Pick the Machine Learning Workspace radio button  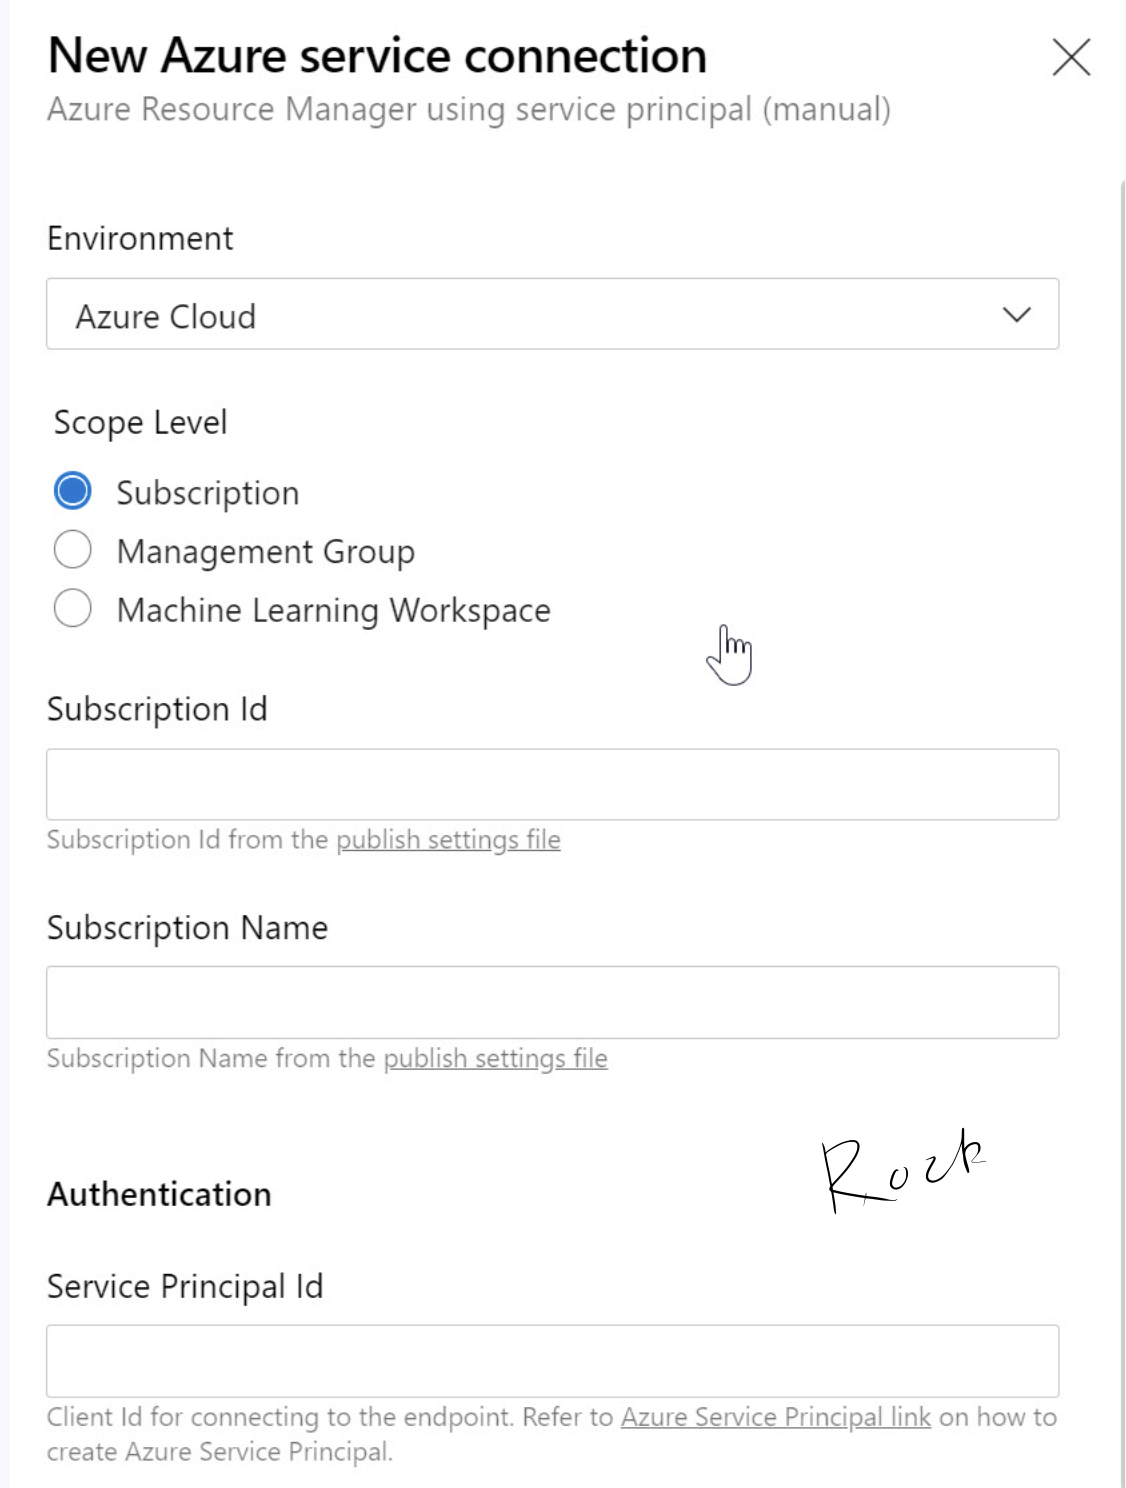point(72,608)
